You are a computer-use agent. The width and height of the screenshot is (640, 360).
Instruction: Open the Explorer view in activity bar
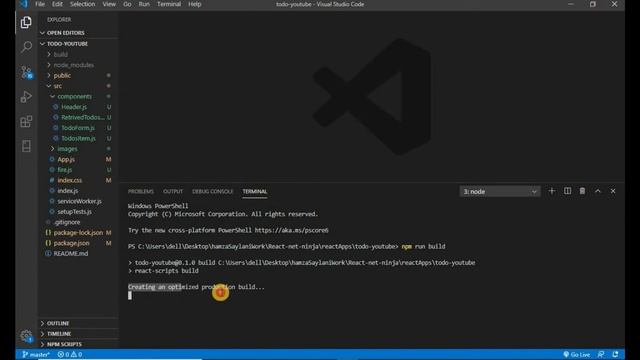coord(26,22)
